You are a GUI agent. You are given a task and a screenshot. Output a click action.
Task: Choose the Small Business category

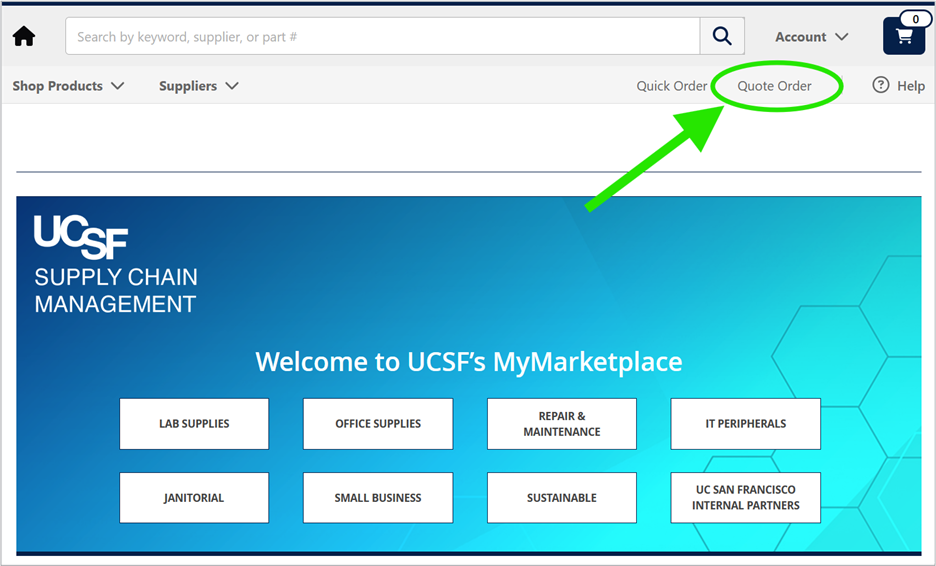(x=378, y=498)
